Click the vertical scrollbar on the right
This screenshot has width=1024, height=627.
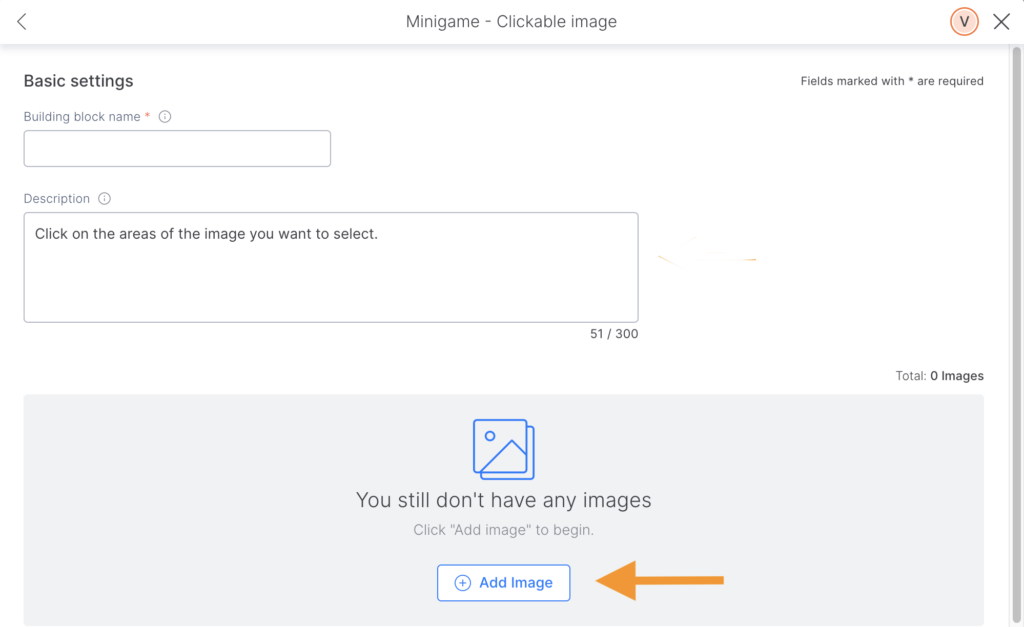[x=1017, y=300]
